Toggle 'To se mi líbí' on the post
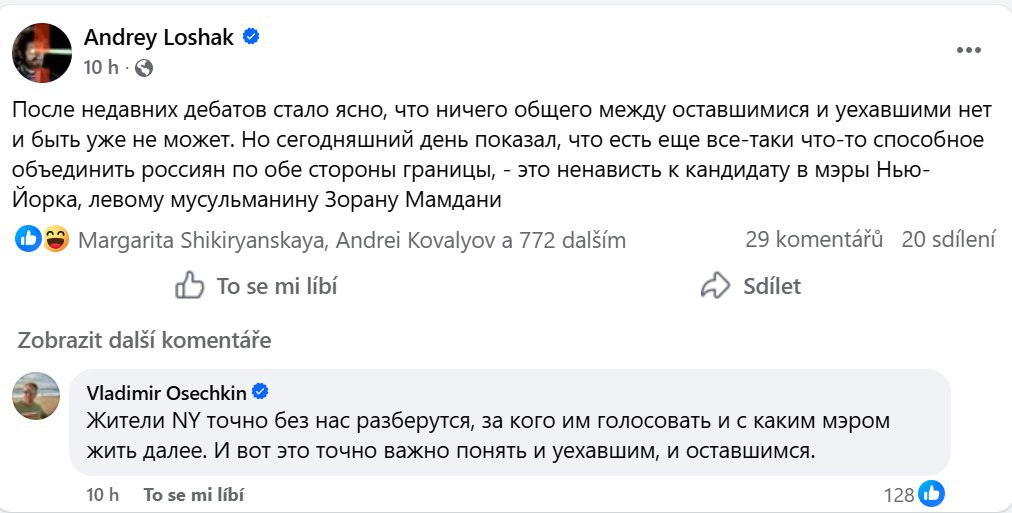This screenshot has width=1012, height=513. point(256,287)
